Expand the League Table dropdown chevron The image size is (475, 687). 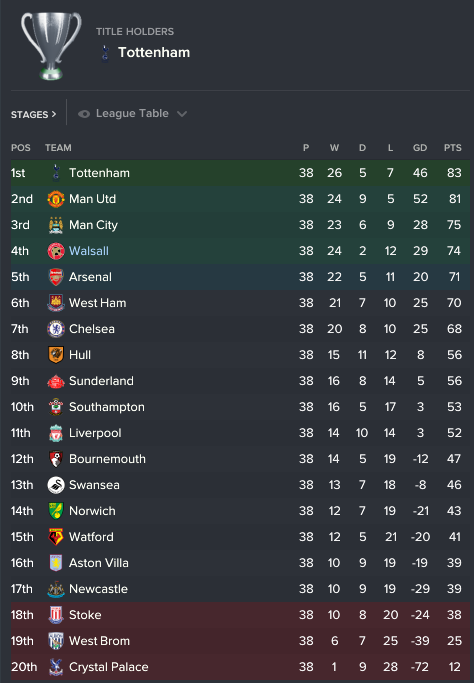pos(182,114)
